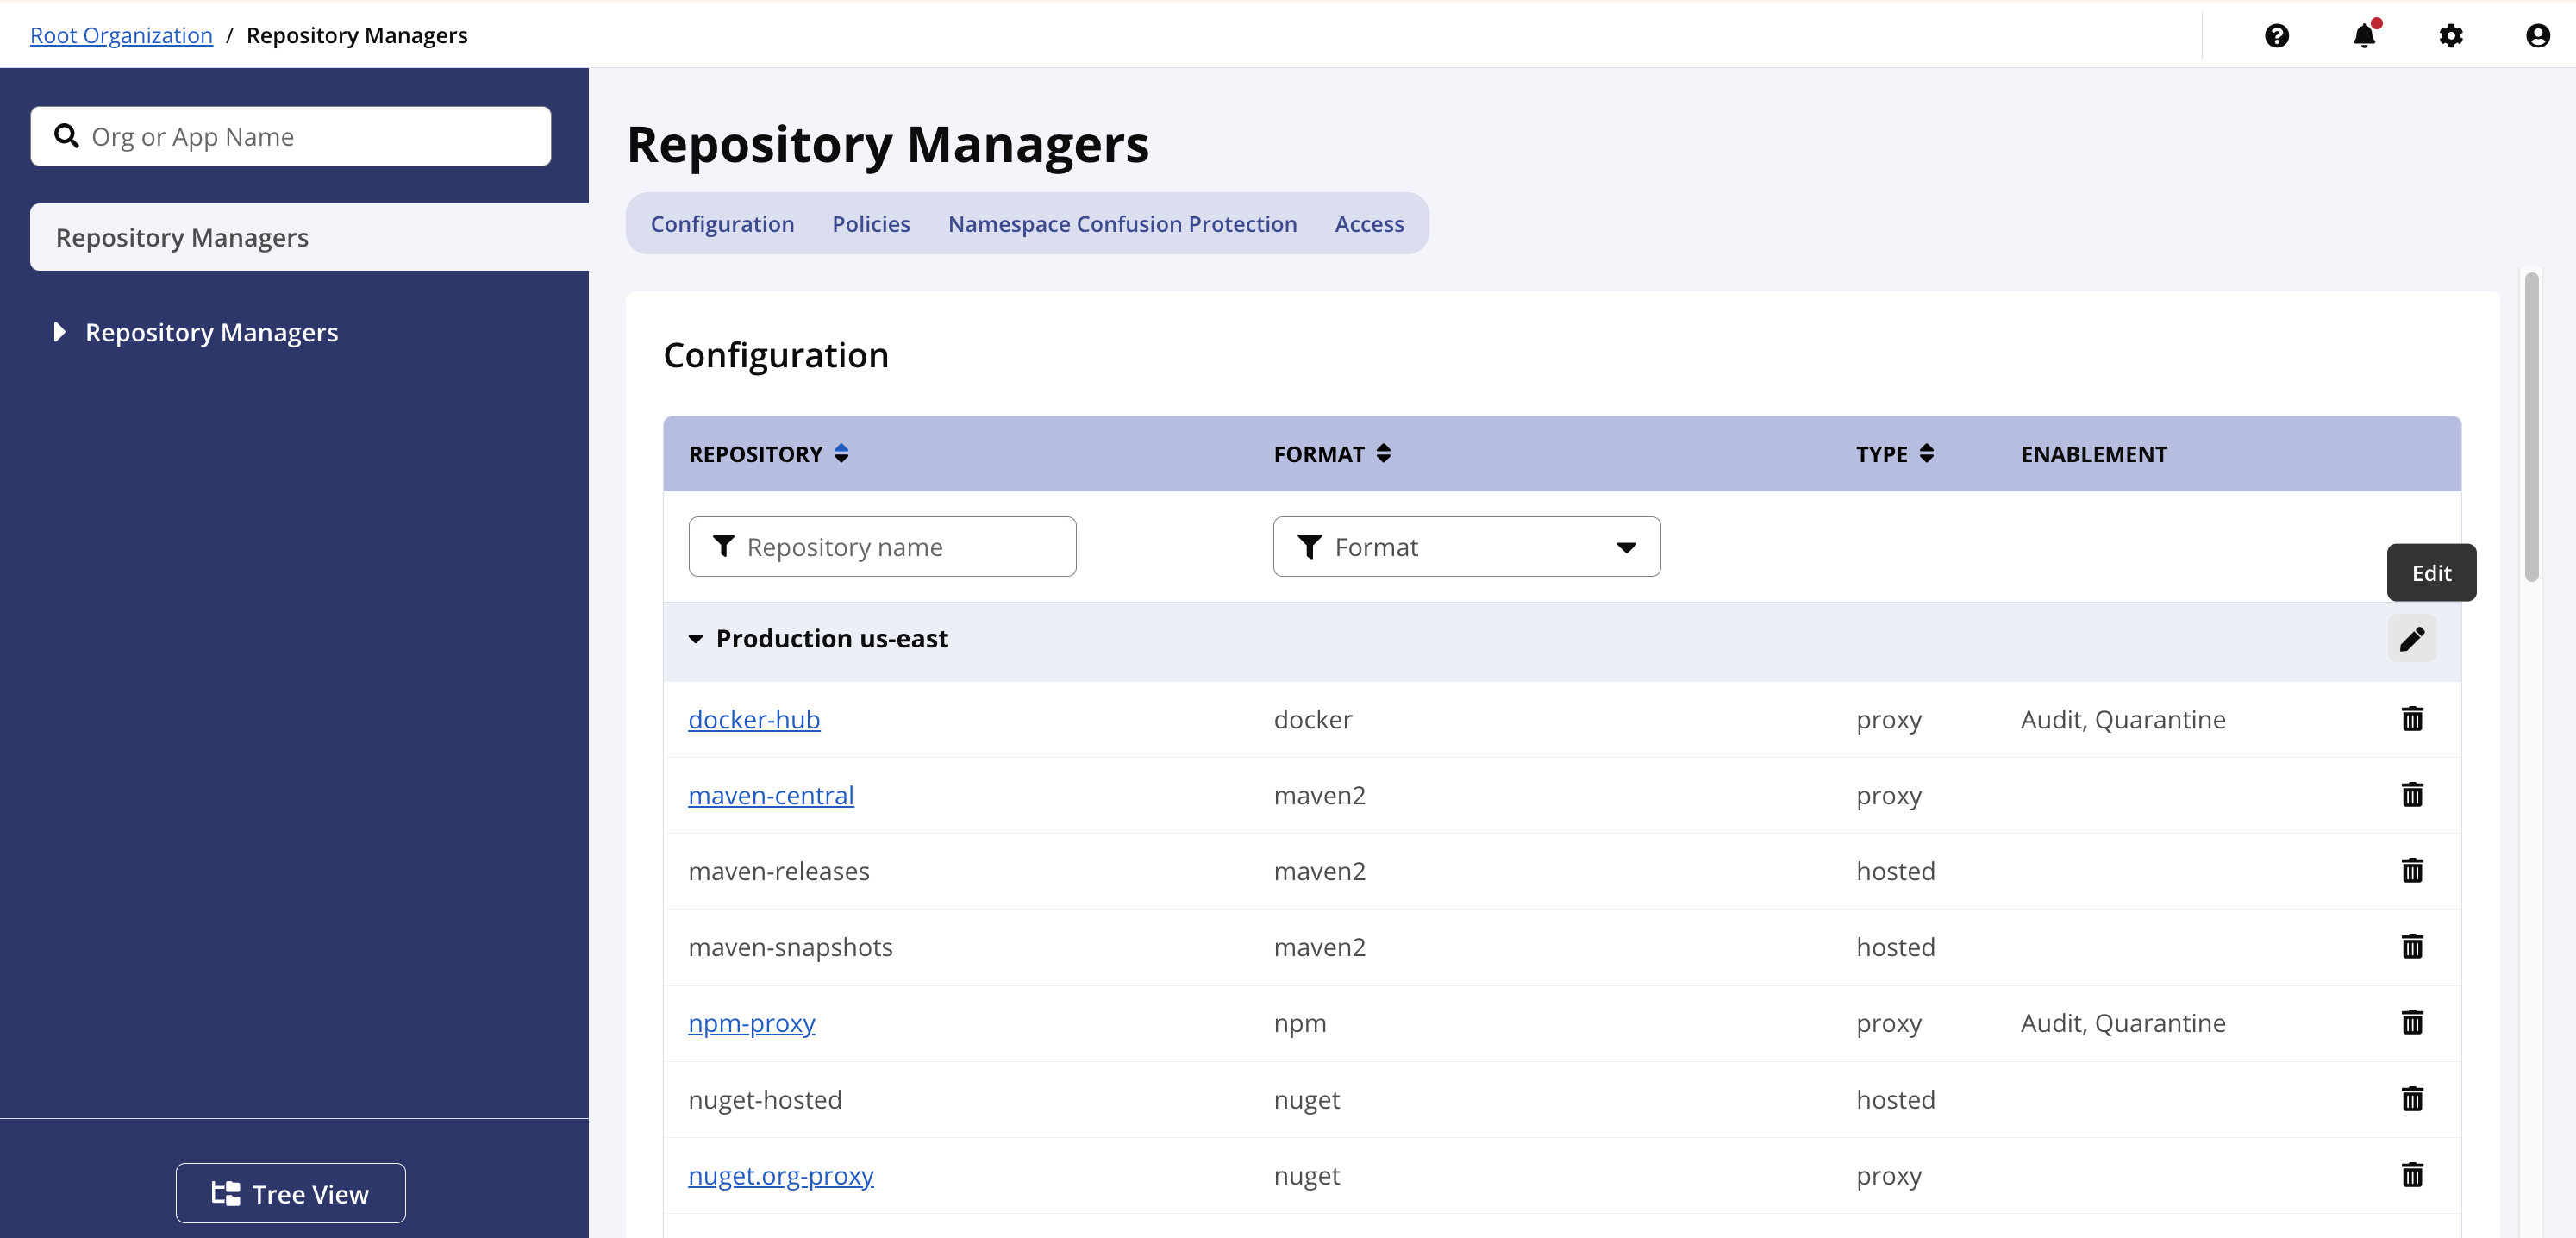This screenshot has height=1238, width=2576.
Task: Click the nuget-hosted repository name
Action: (x=765, y=1100)
